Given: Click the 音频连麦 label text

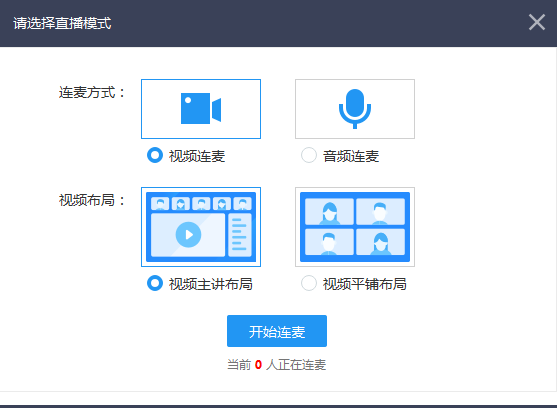Looking at the screenshot, I should click(351, 156).
